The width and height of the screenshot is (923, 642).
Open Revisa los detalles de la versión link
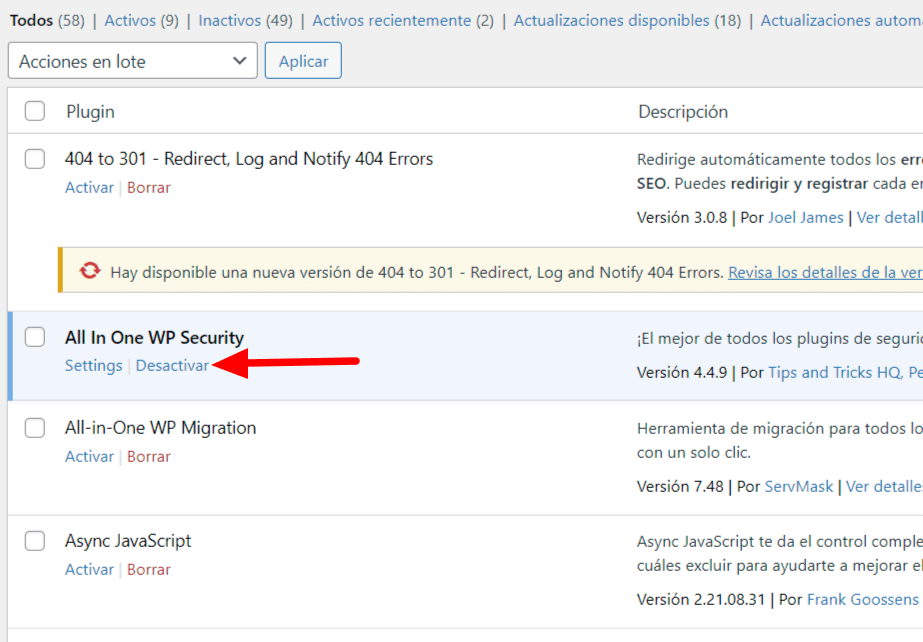[x=825, y=272]
